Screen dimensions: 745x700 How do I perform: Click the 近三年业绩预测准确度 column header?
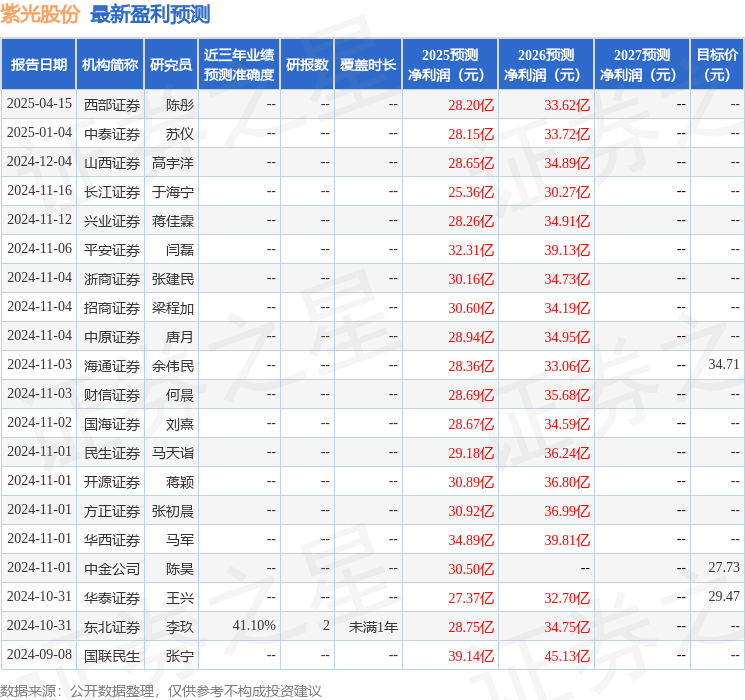[x=239, y=65]
